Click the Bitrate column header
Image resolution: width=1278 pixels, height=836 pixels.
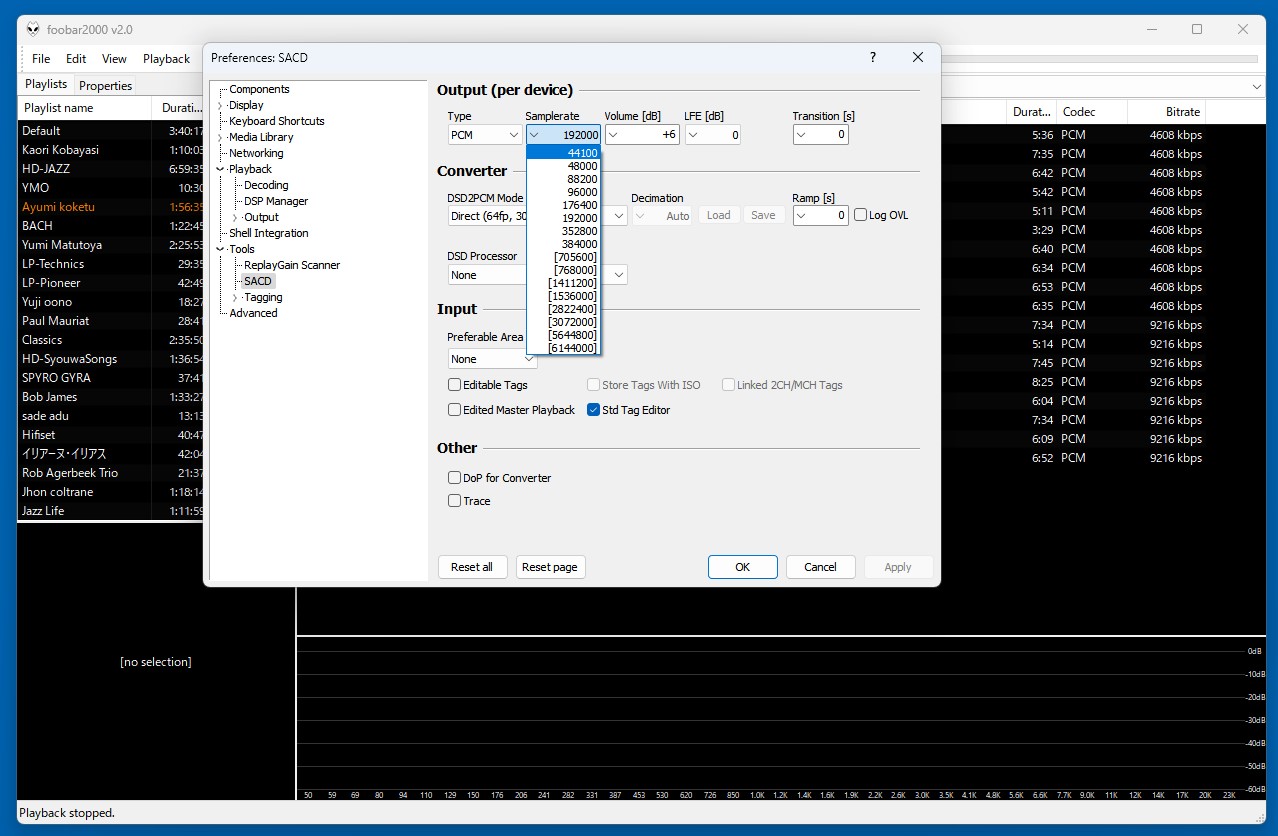tap(1167, 112)
